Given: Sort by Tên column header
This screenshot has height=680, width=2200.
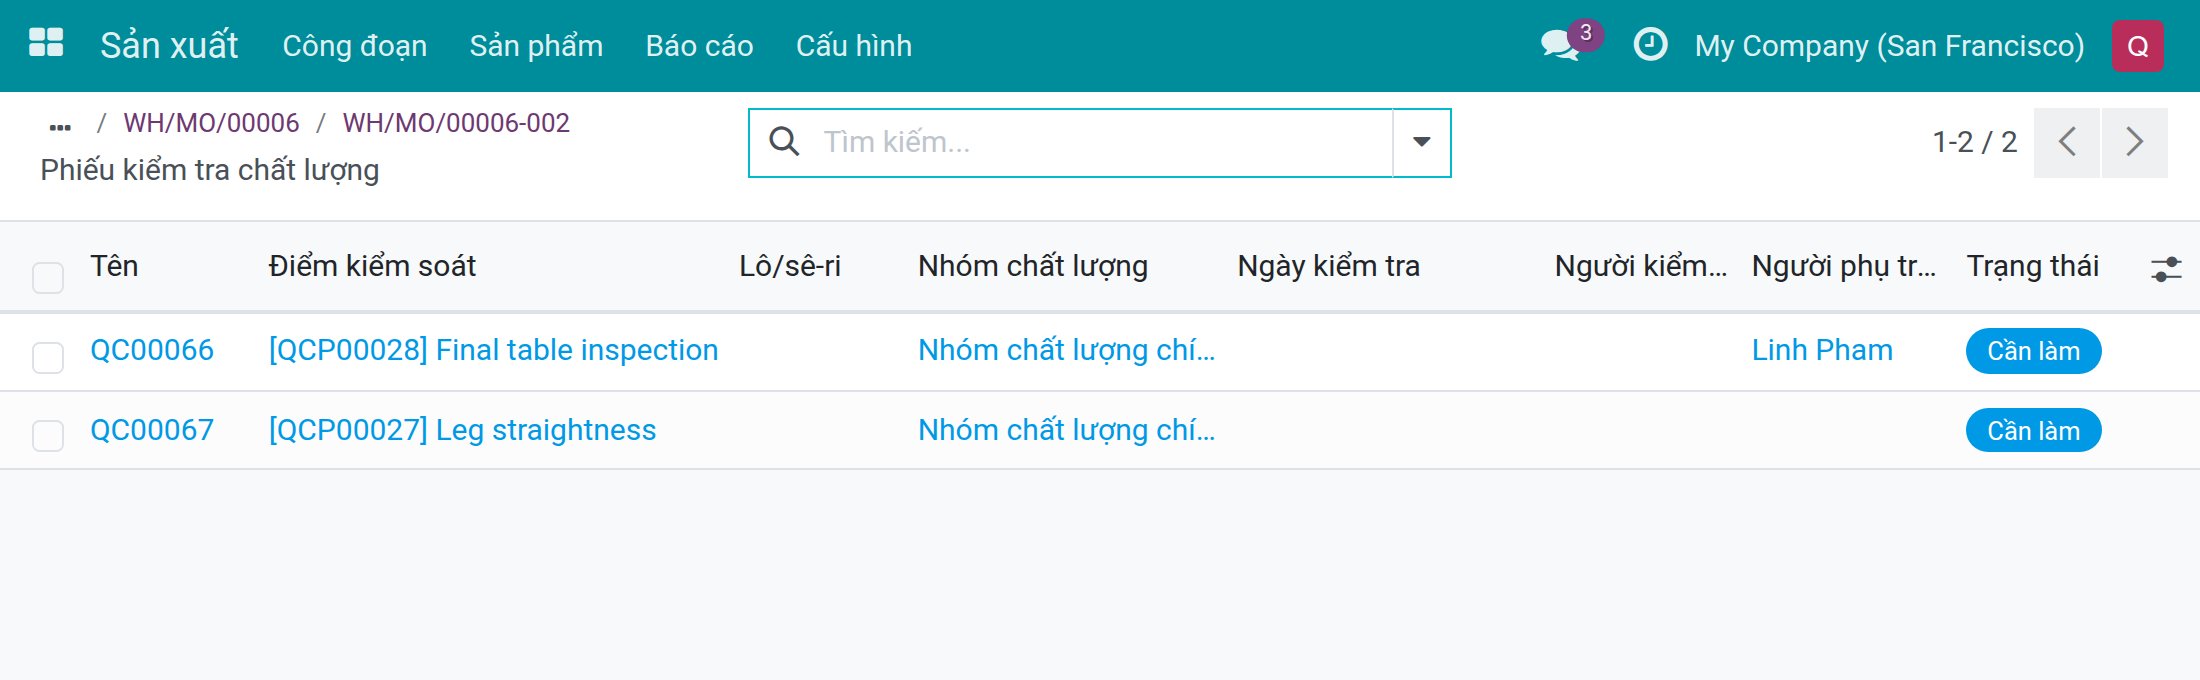Looking at the screenshot, I should [x=114, y=266].
